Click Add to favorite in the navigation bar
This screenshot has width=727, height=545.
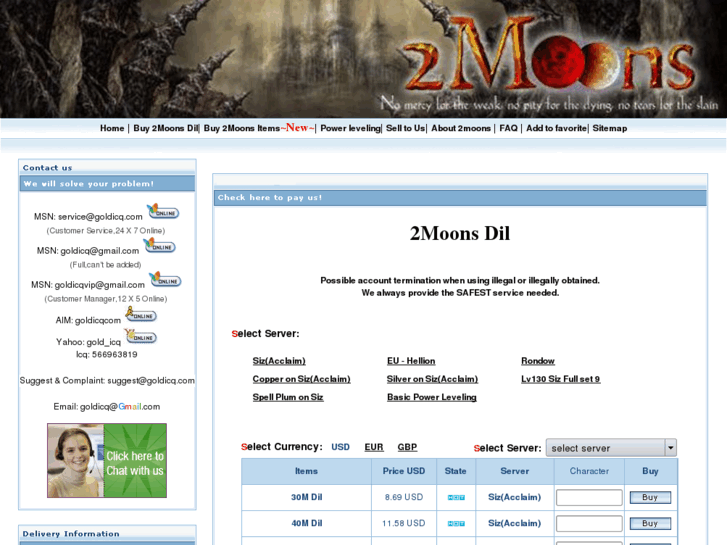556,128
